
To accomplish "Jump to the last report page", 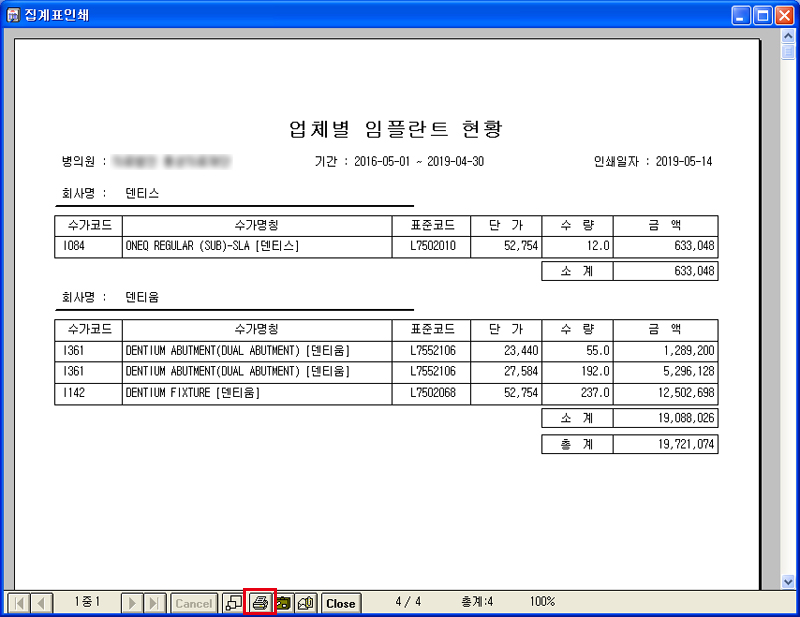I will tap(155, 603).
